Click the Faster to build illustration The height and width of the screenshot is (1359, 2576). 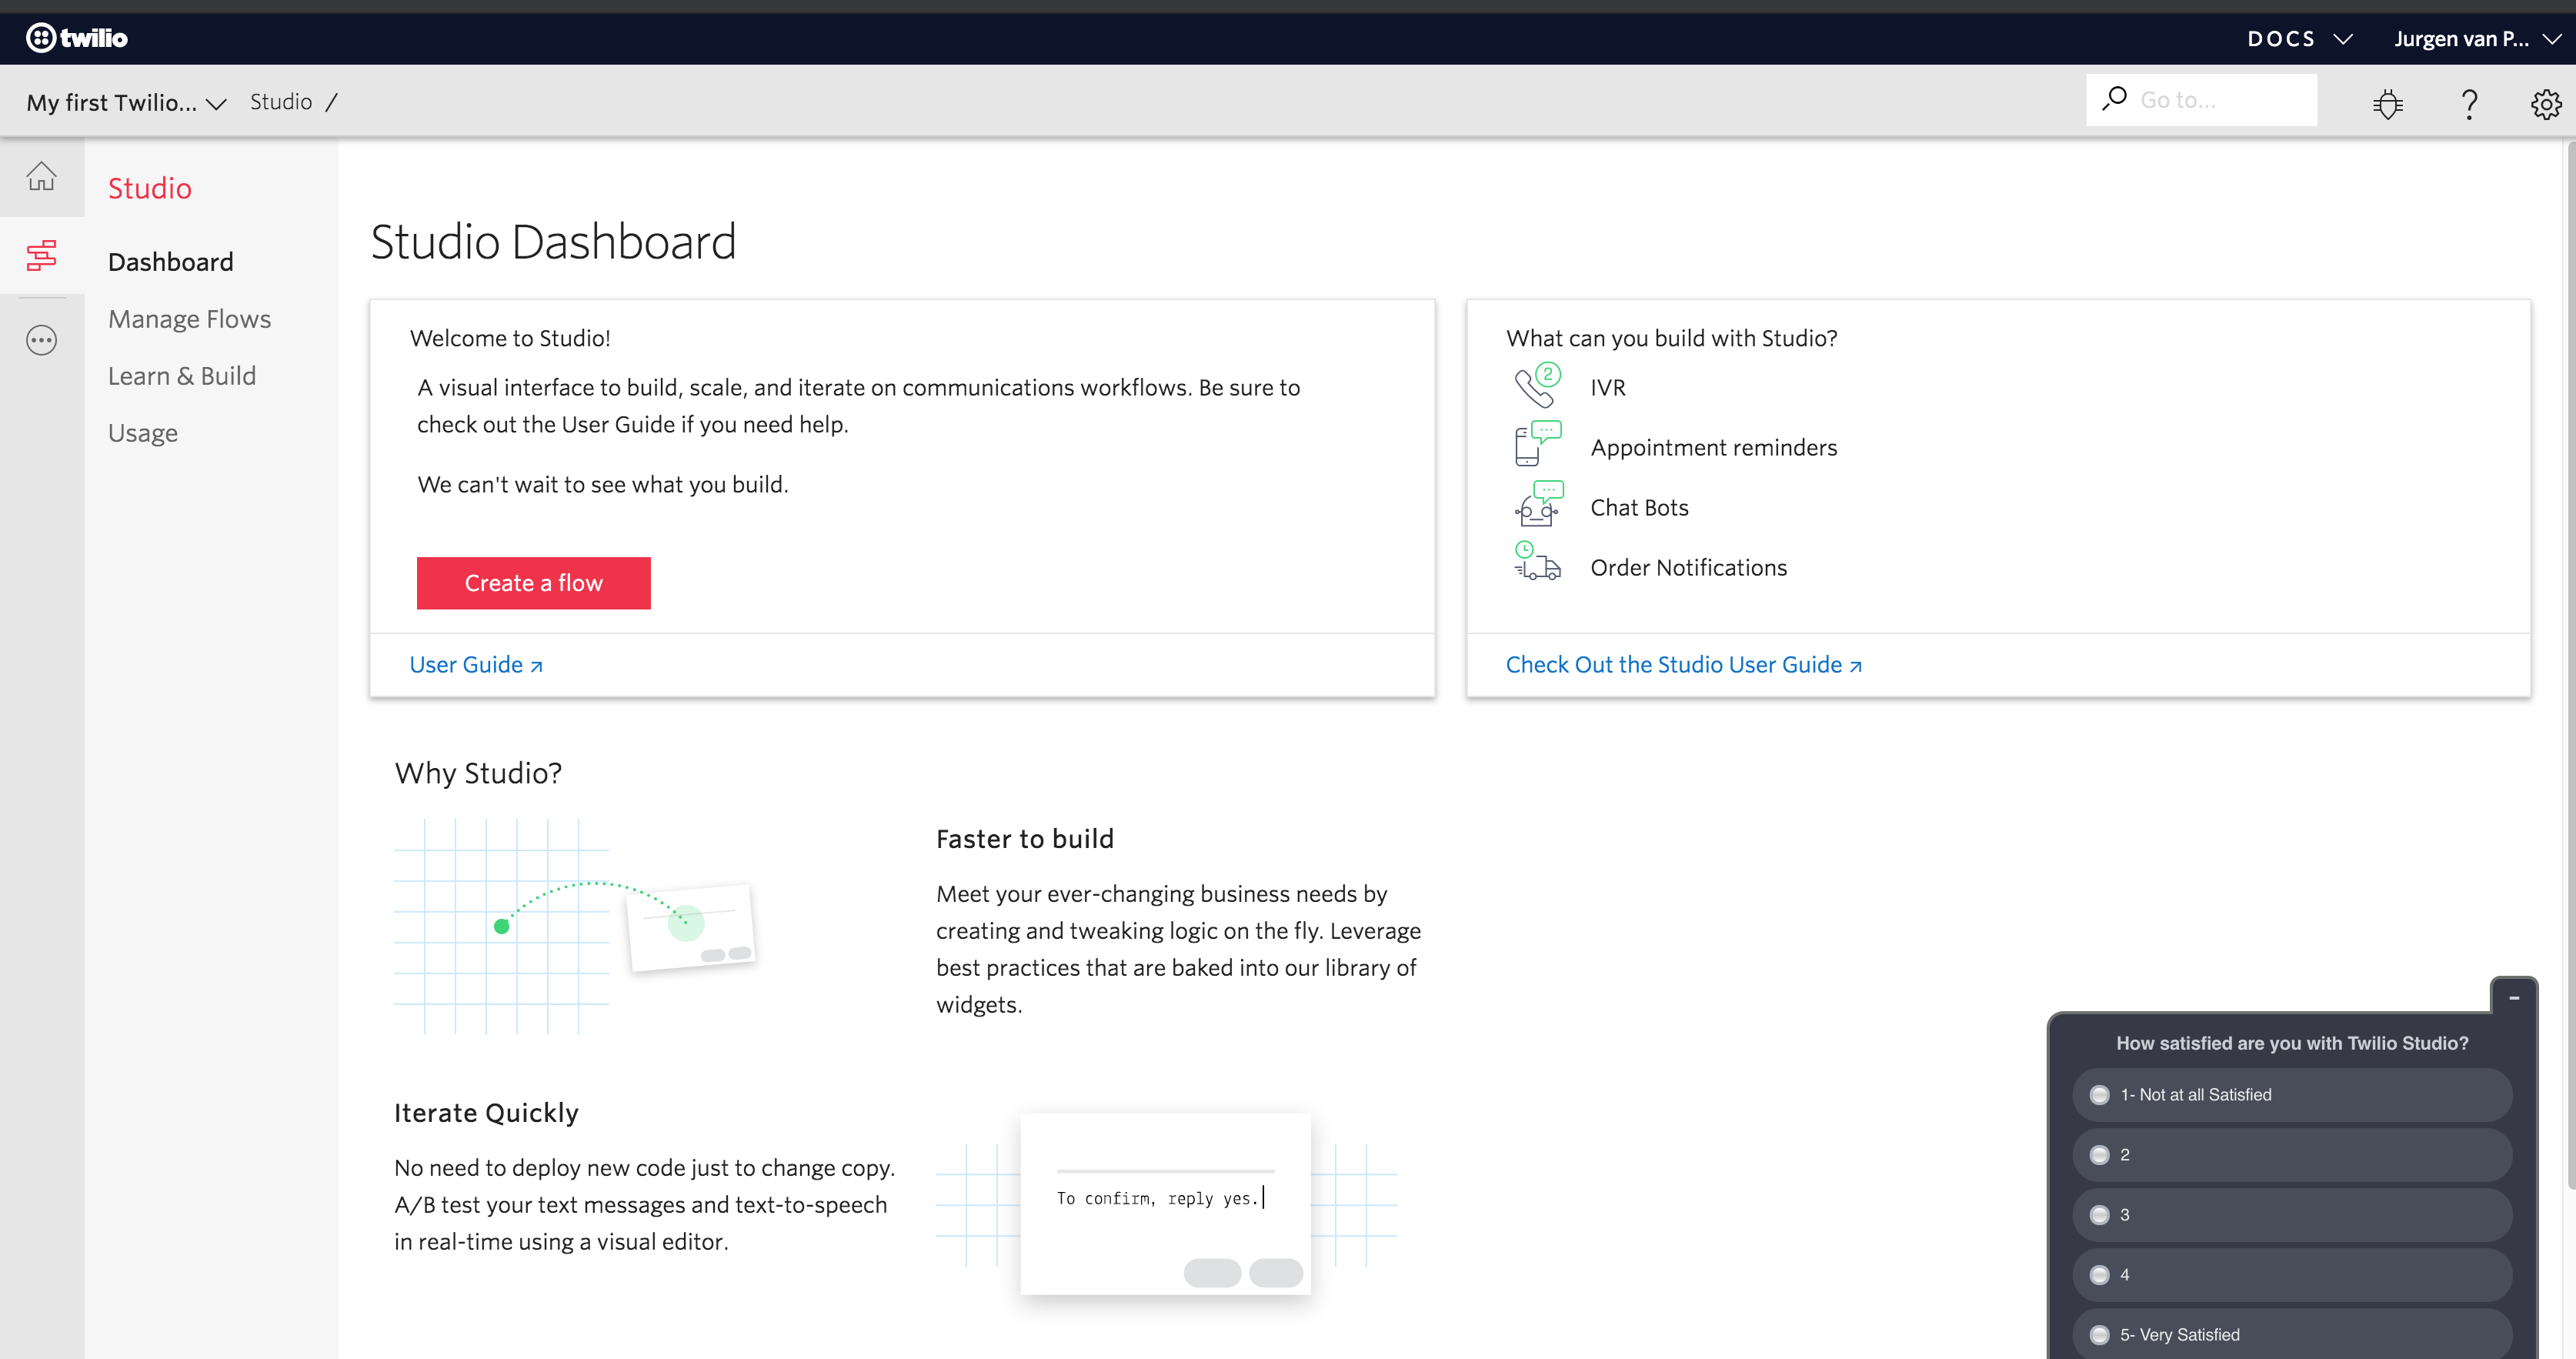(x=575, y=926)
